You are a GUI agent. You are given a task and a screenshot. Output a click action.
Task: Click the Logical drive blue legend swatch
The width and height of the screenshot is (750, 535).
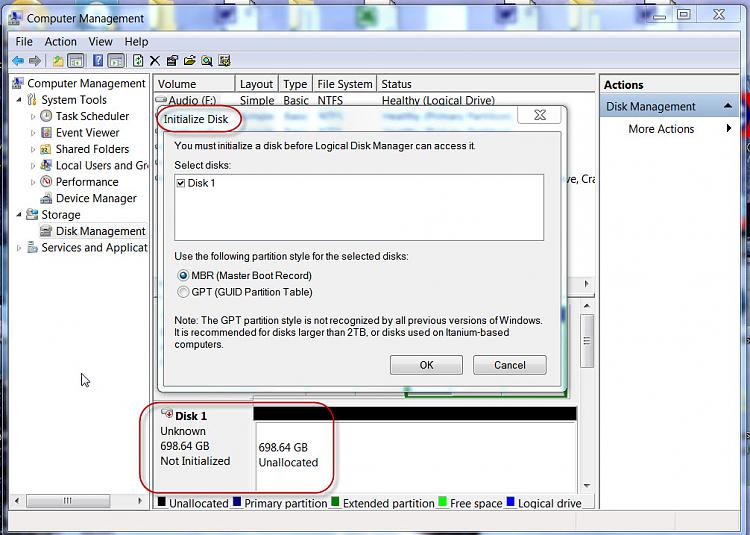point(510,502)
